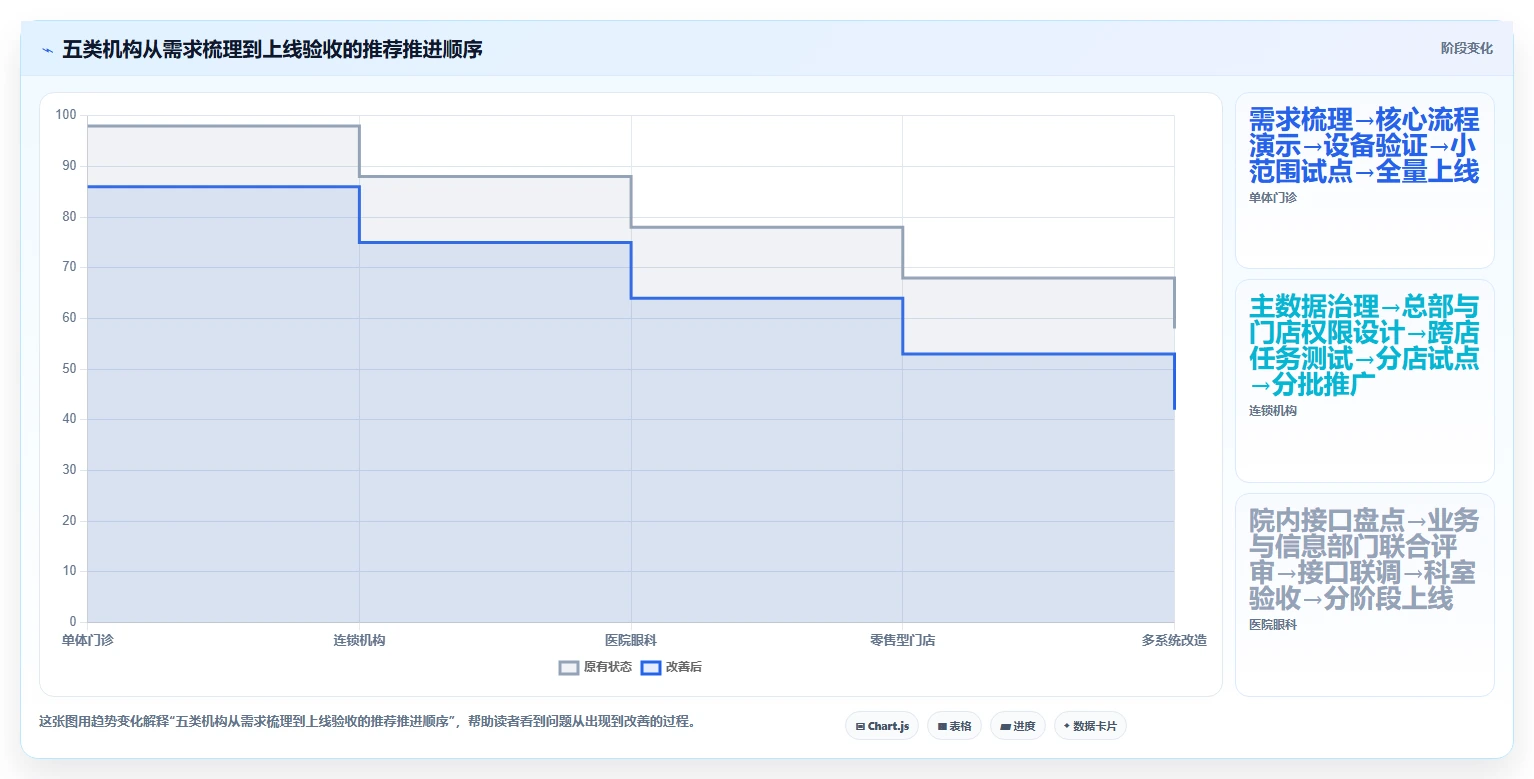The height and width of the screenshot is (779, 1534).
Task: Click the blue 改善后 legend color box
Action: (651, 667)
